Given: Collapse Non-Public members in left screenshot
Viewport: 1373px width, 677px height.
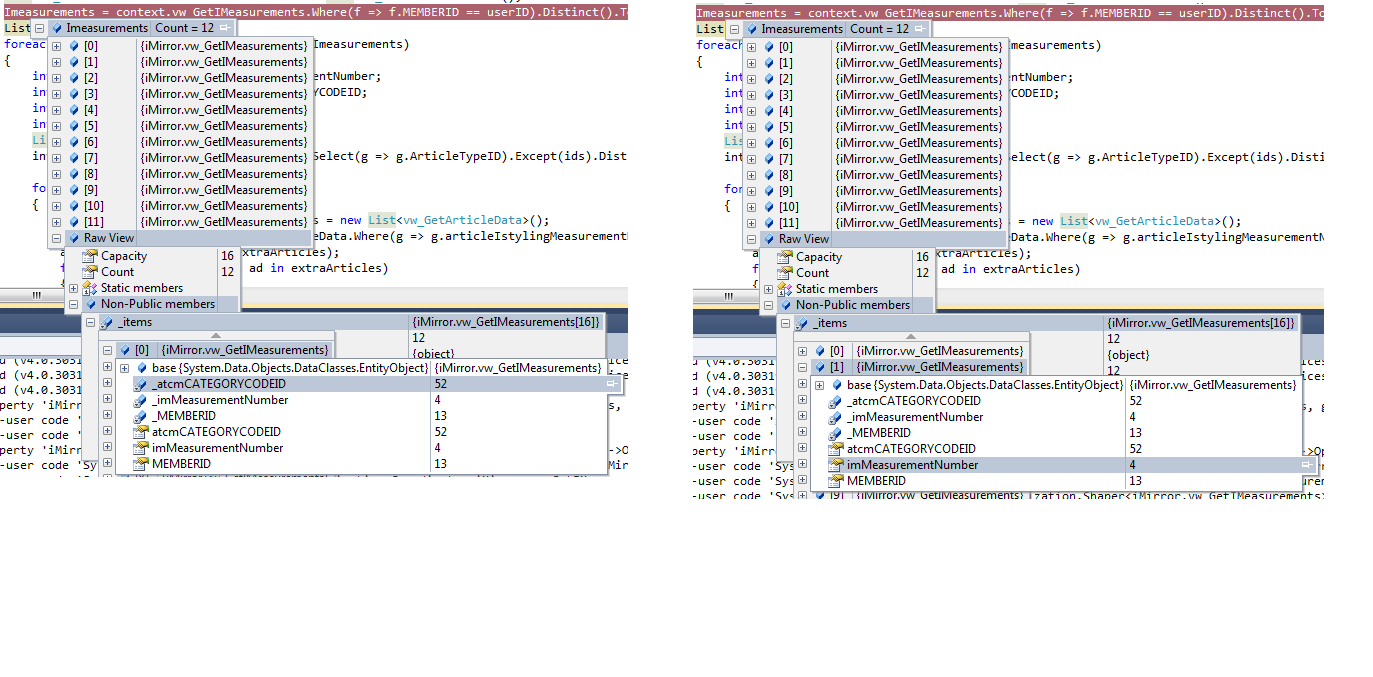Looking at the screenshot, I should tap(73, 304).
